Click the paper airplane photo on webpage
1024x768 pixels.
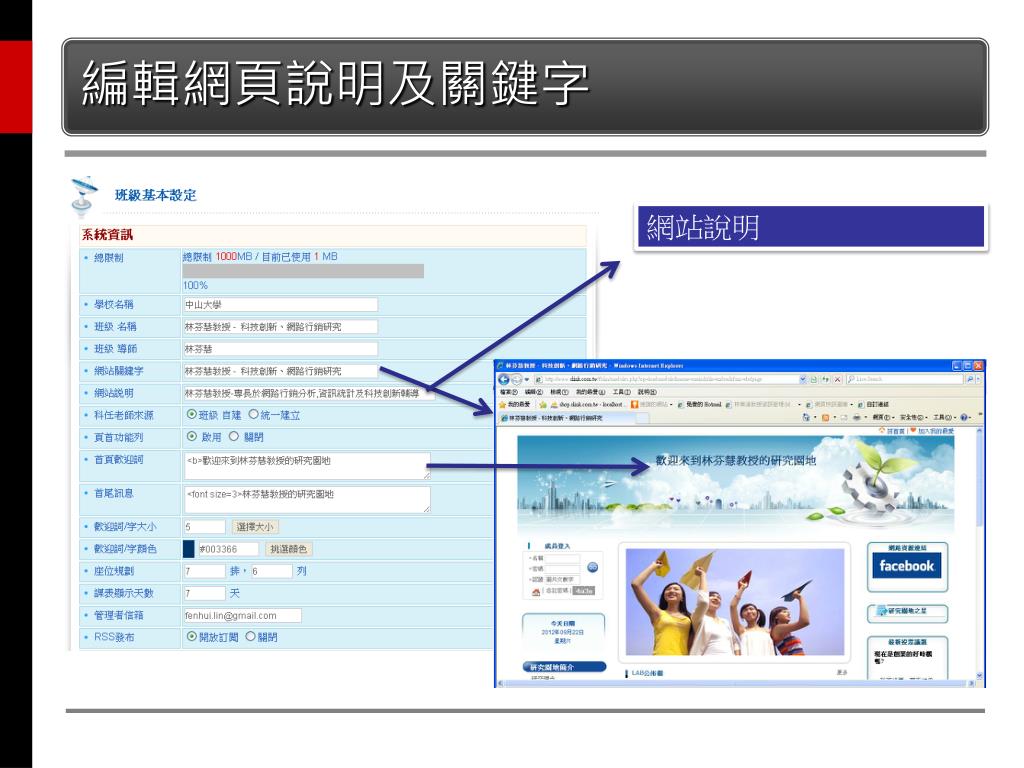[x=735, y=601]
